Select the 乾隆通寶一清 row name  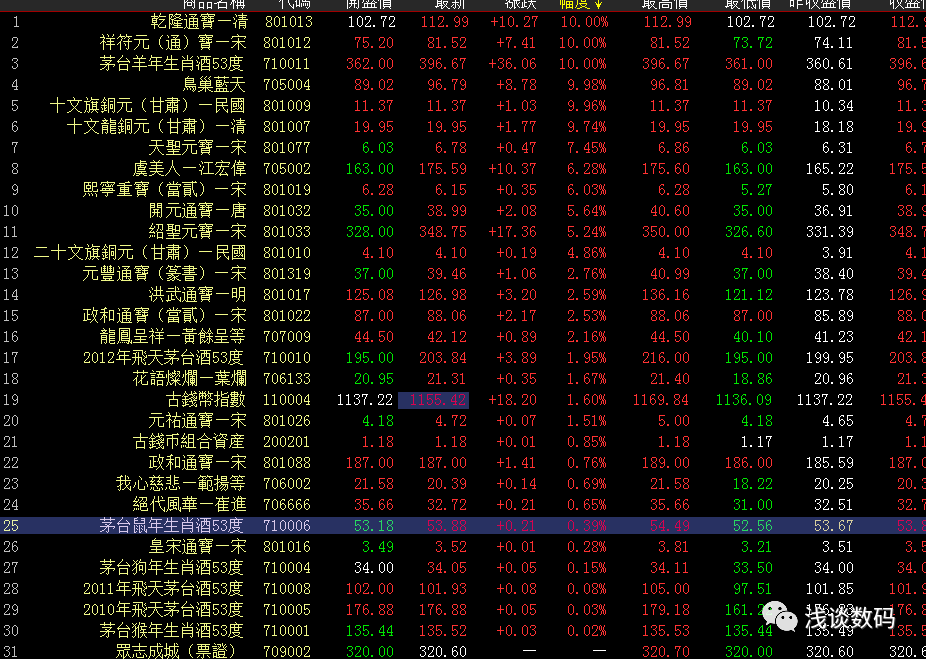[198, 22]
